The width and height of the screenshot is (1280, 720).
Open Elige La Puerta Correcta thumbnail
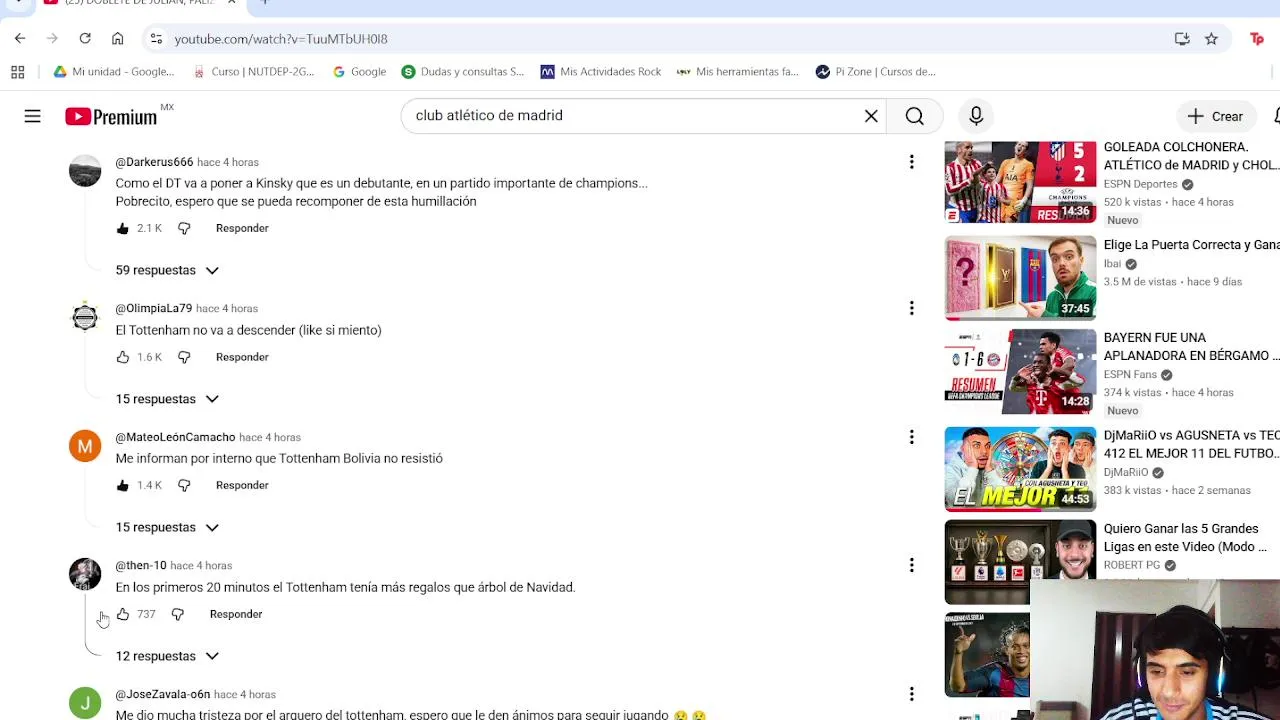point(1020,277)
